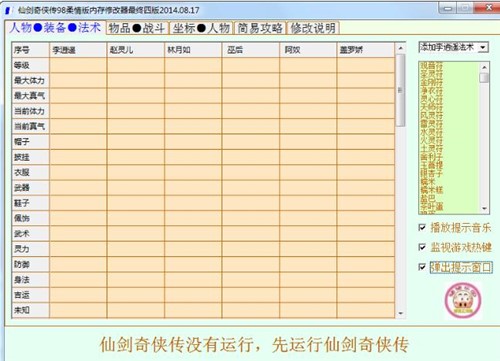Click the 盖罗娇 column header
The image size is (500, 361).
pyautogui.click(x=366, y=50)
